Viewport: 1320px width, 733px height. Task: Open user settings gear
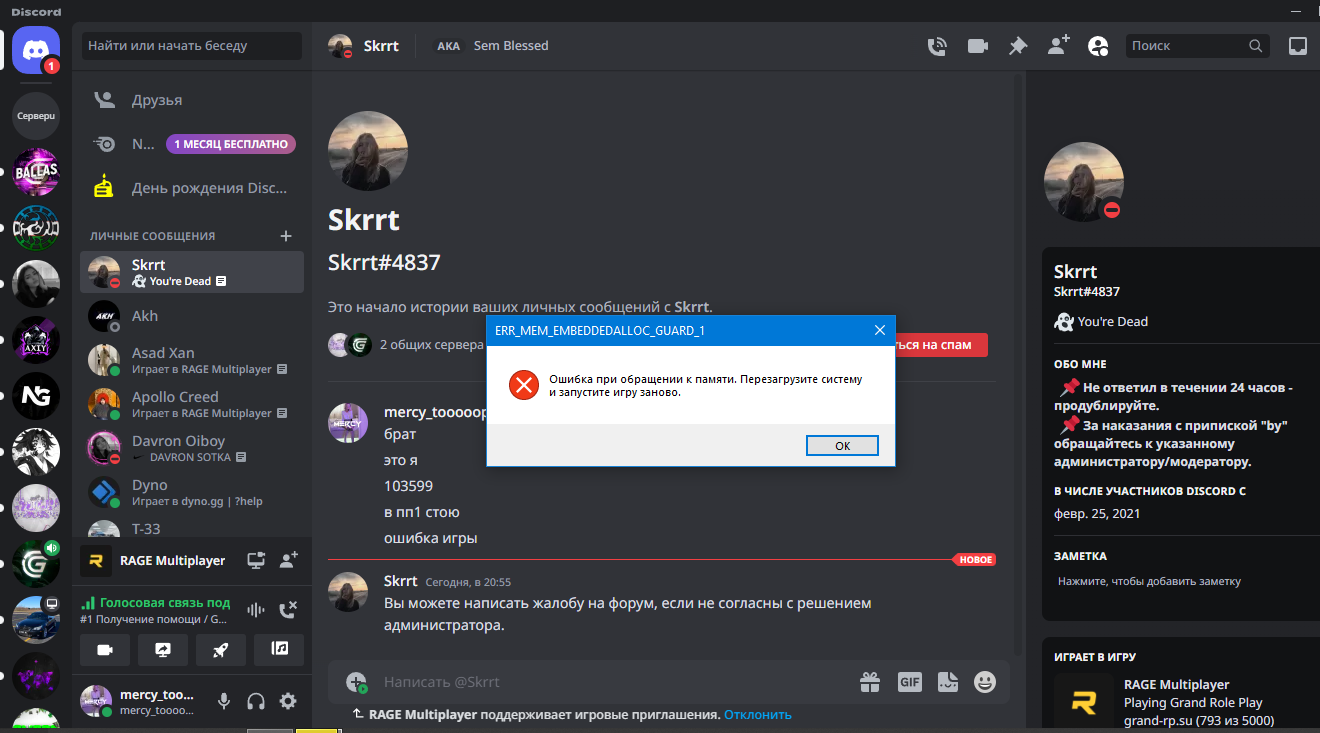click(288, 701)
